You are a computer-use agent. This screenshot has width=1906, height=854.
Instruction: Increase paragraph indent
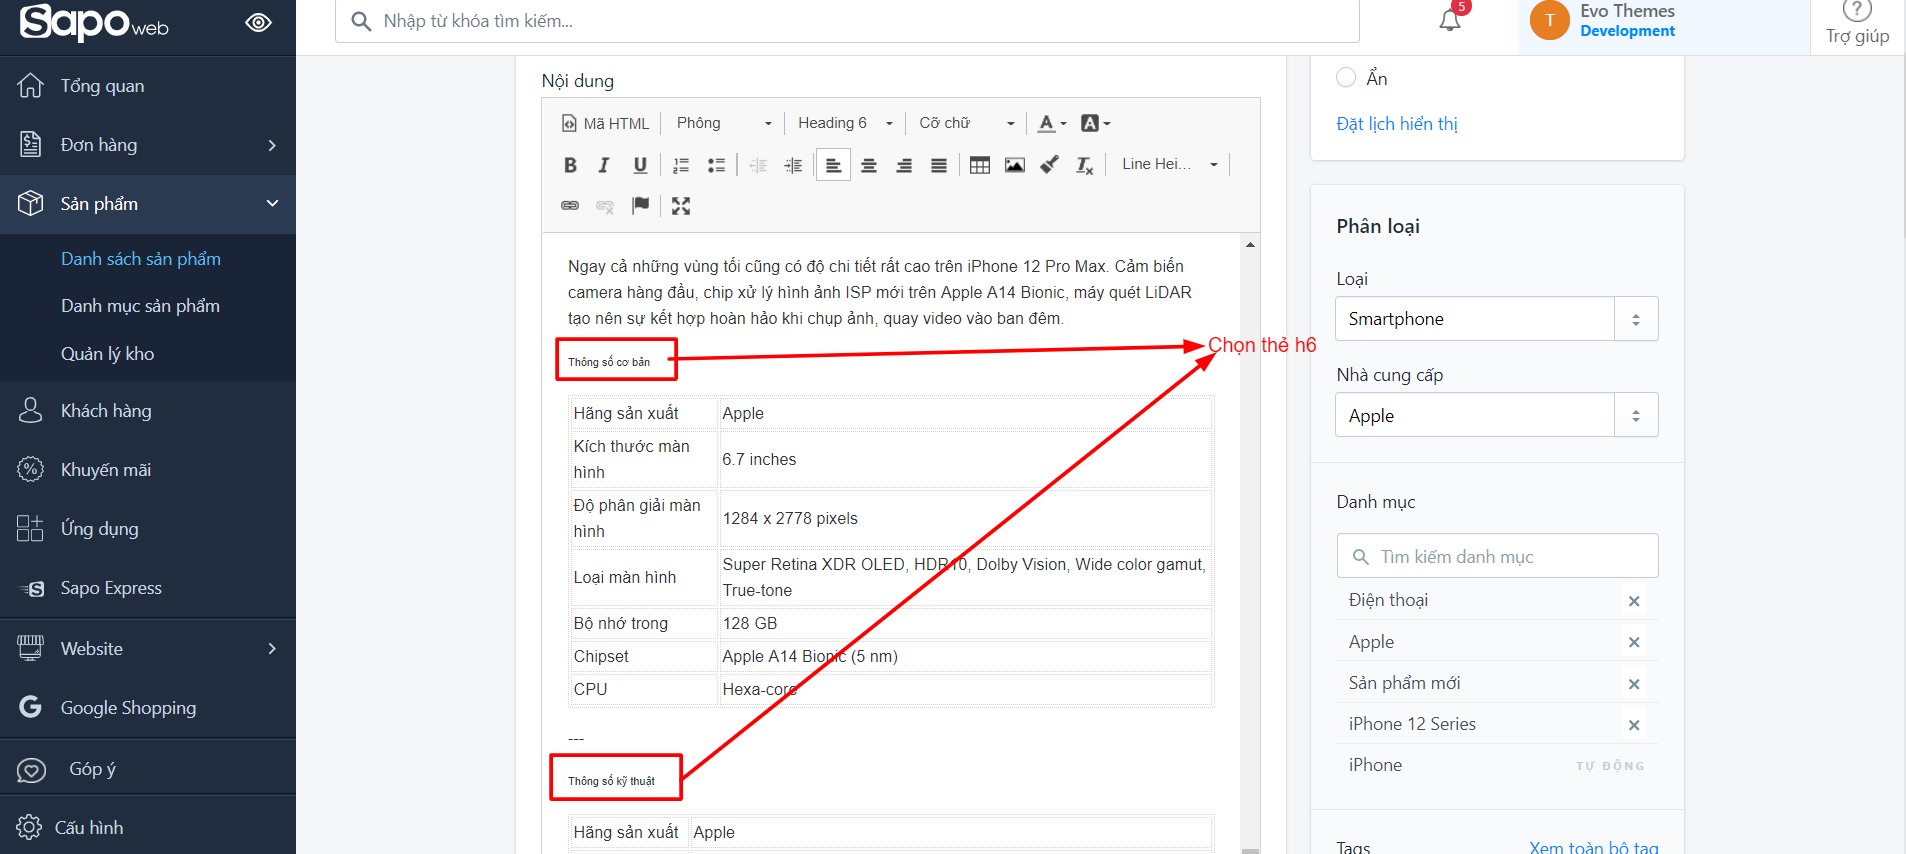coord(793,165)
